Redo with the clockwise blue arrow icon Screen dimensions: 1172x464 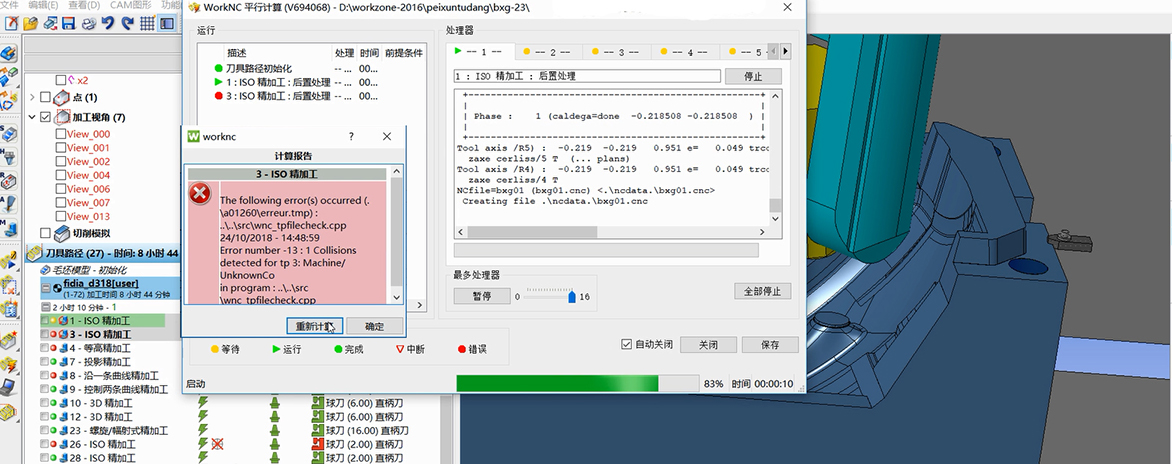(127, 23)
